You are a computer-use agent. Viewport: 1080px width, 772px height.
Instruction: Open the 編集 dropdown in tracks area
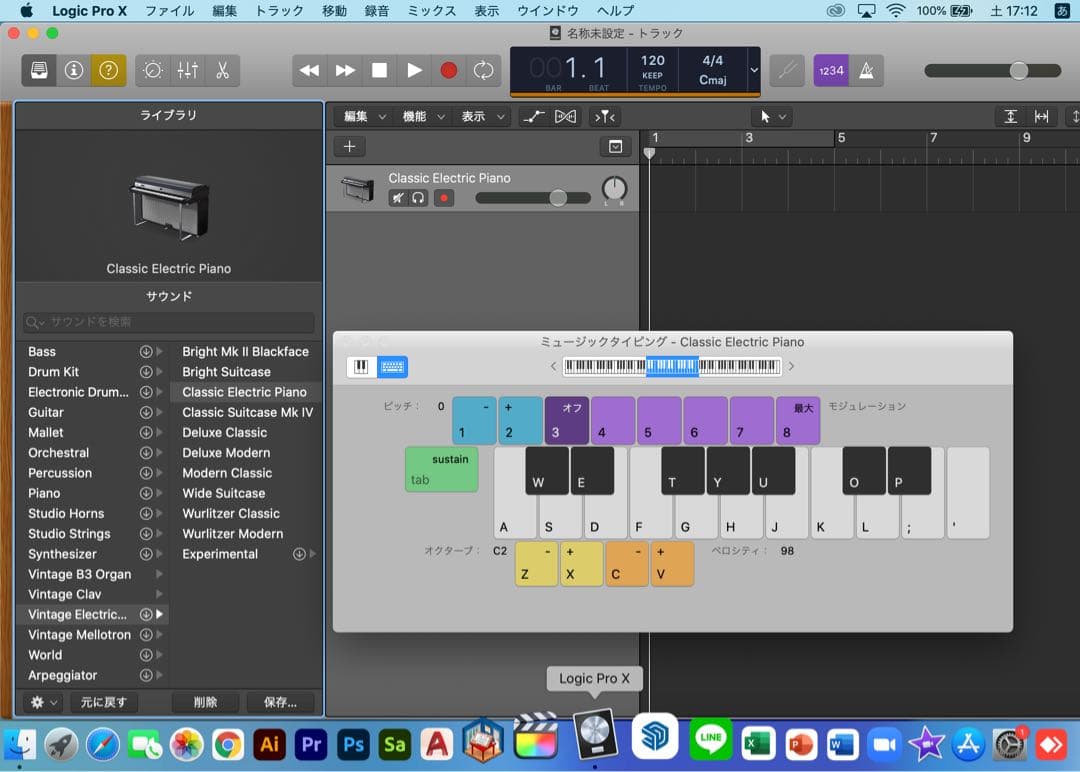click(x=364, y=116)
